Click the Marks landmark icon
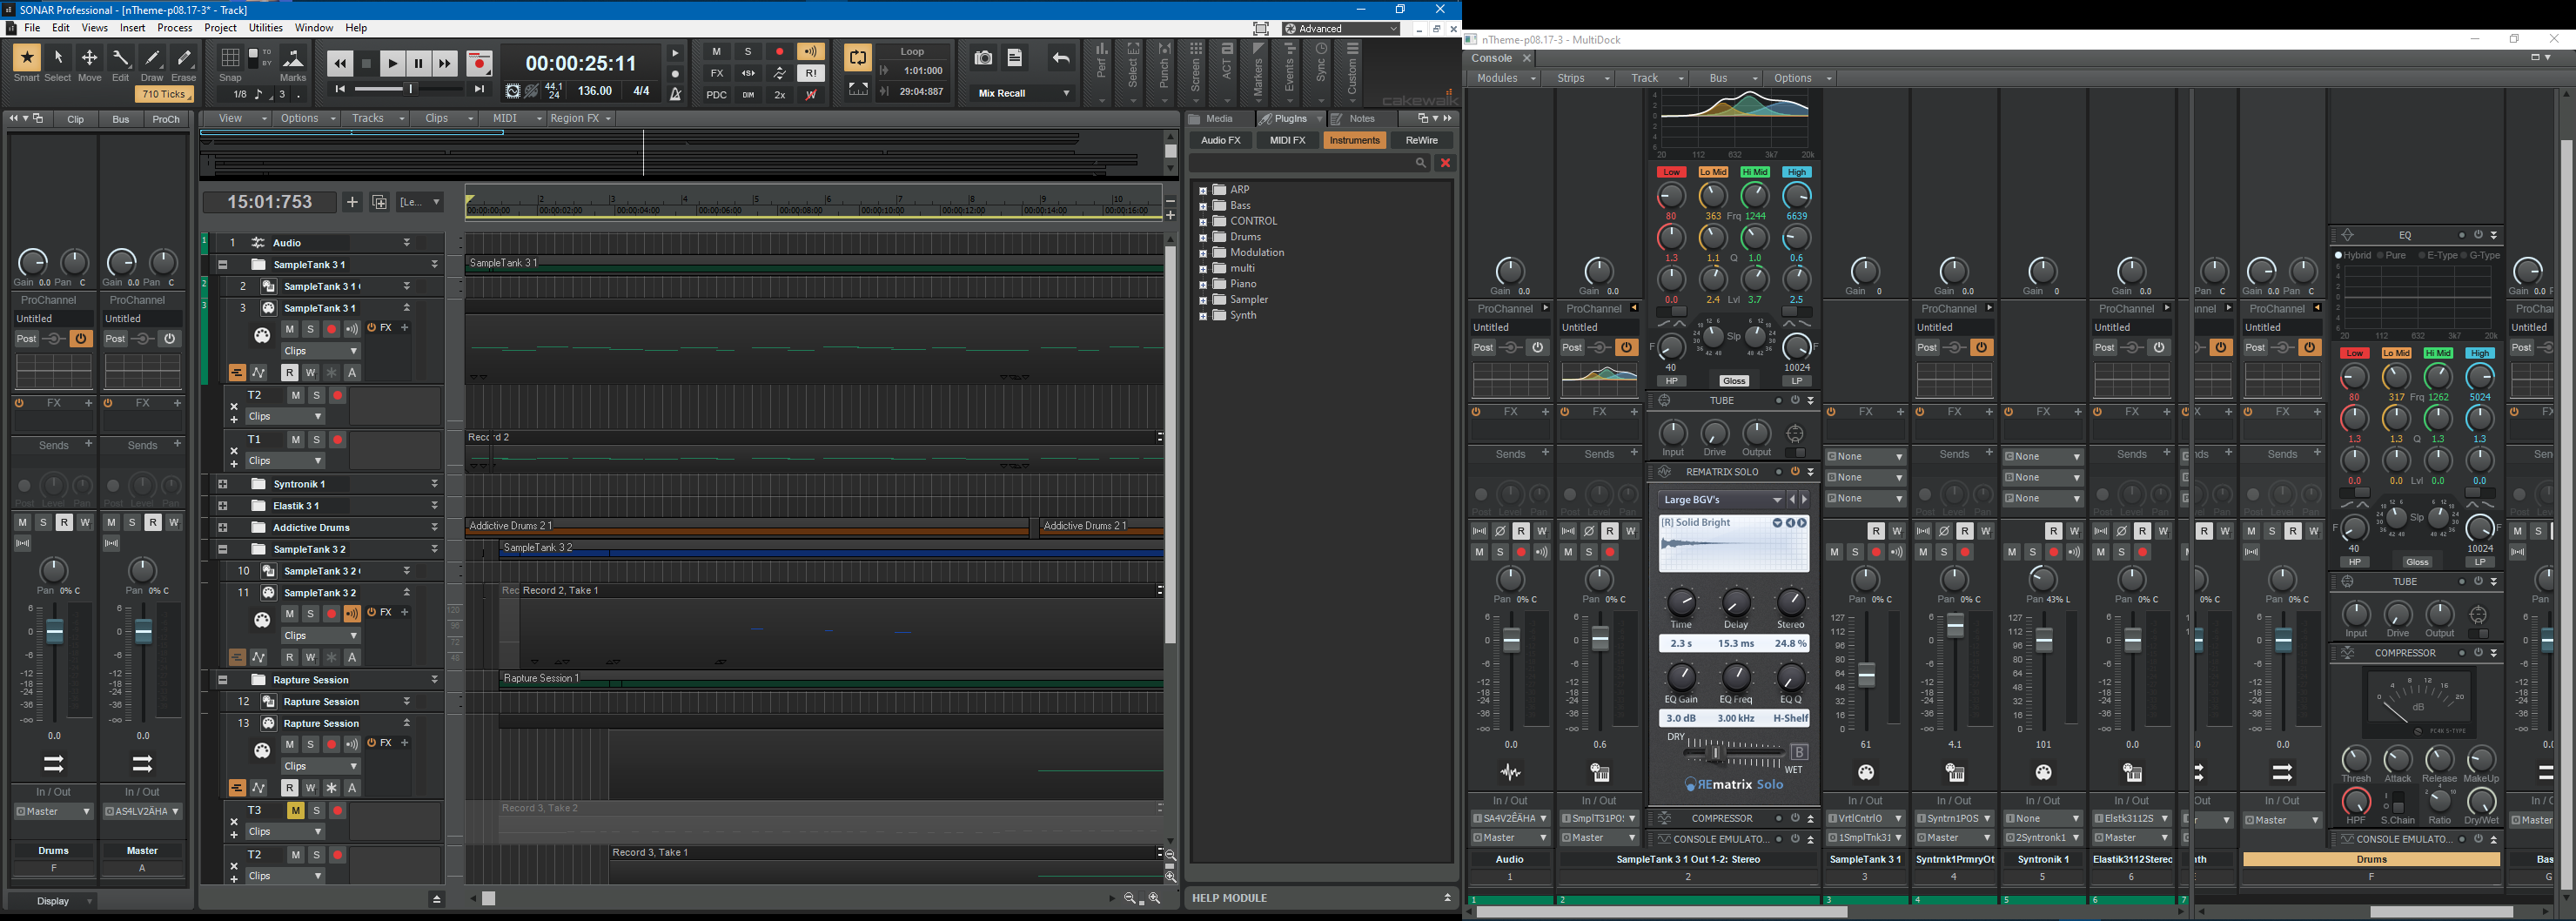This screenshot has width=2576, height=921. pyautogui.click(x=293, y=59)
